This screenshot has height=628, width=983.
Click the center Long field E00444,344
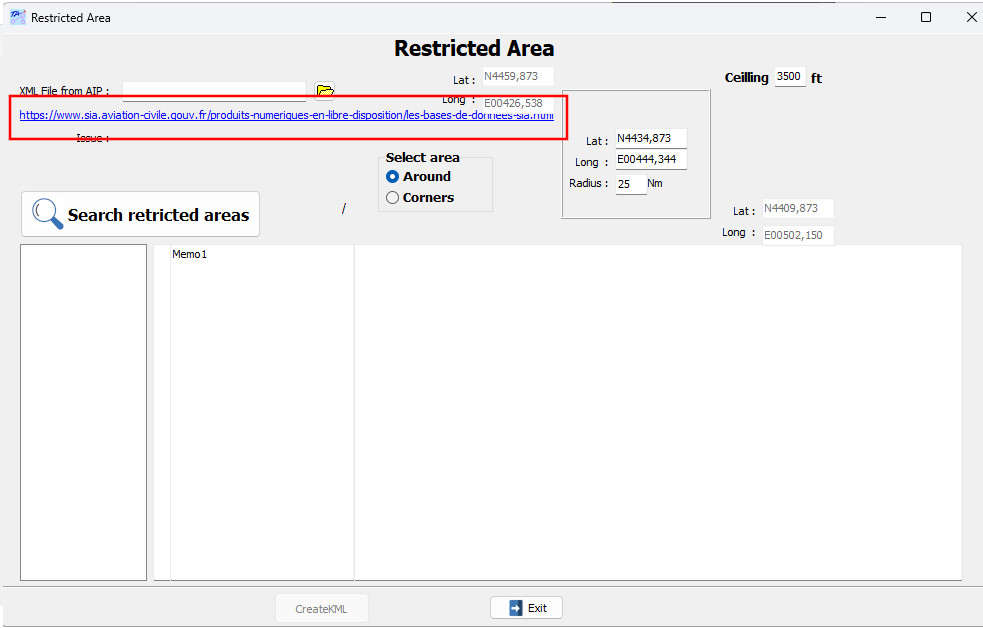click(650, 161)
